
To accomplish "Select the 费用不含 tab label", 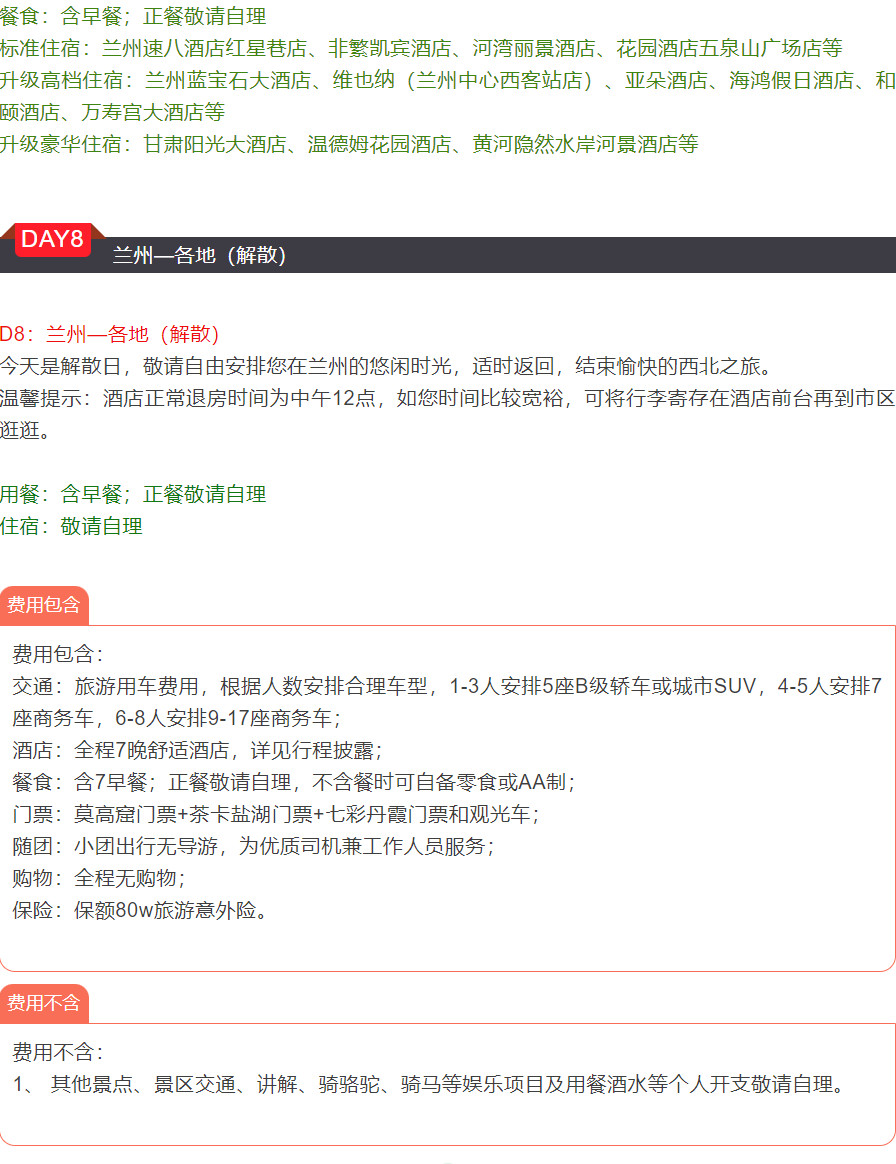I will (44, 1003).
